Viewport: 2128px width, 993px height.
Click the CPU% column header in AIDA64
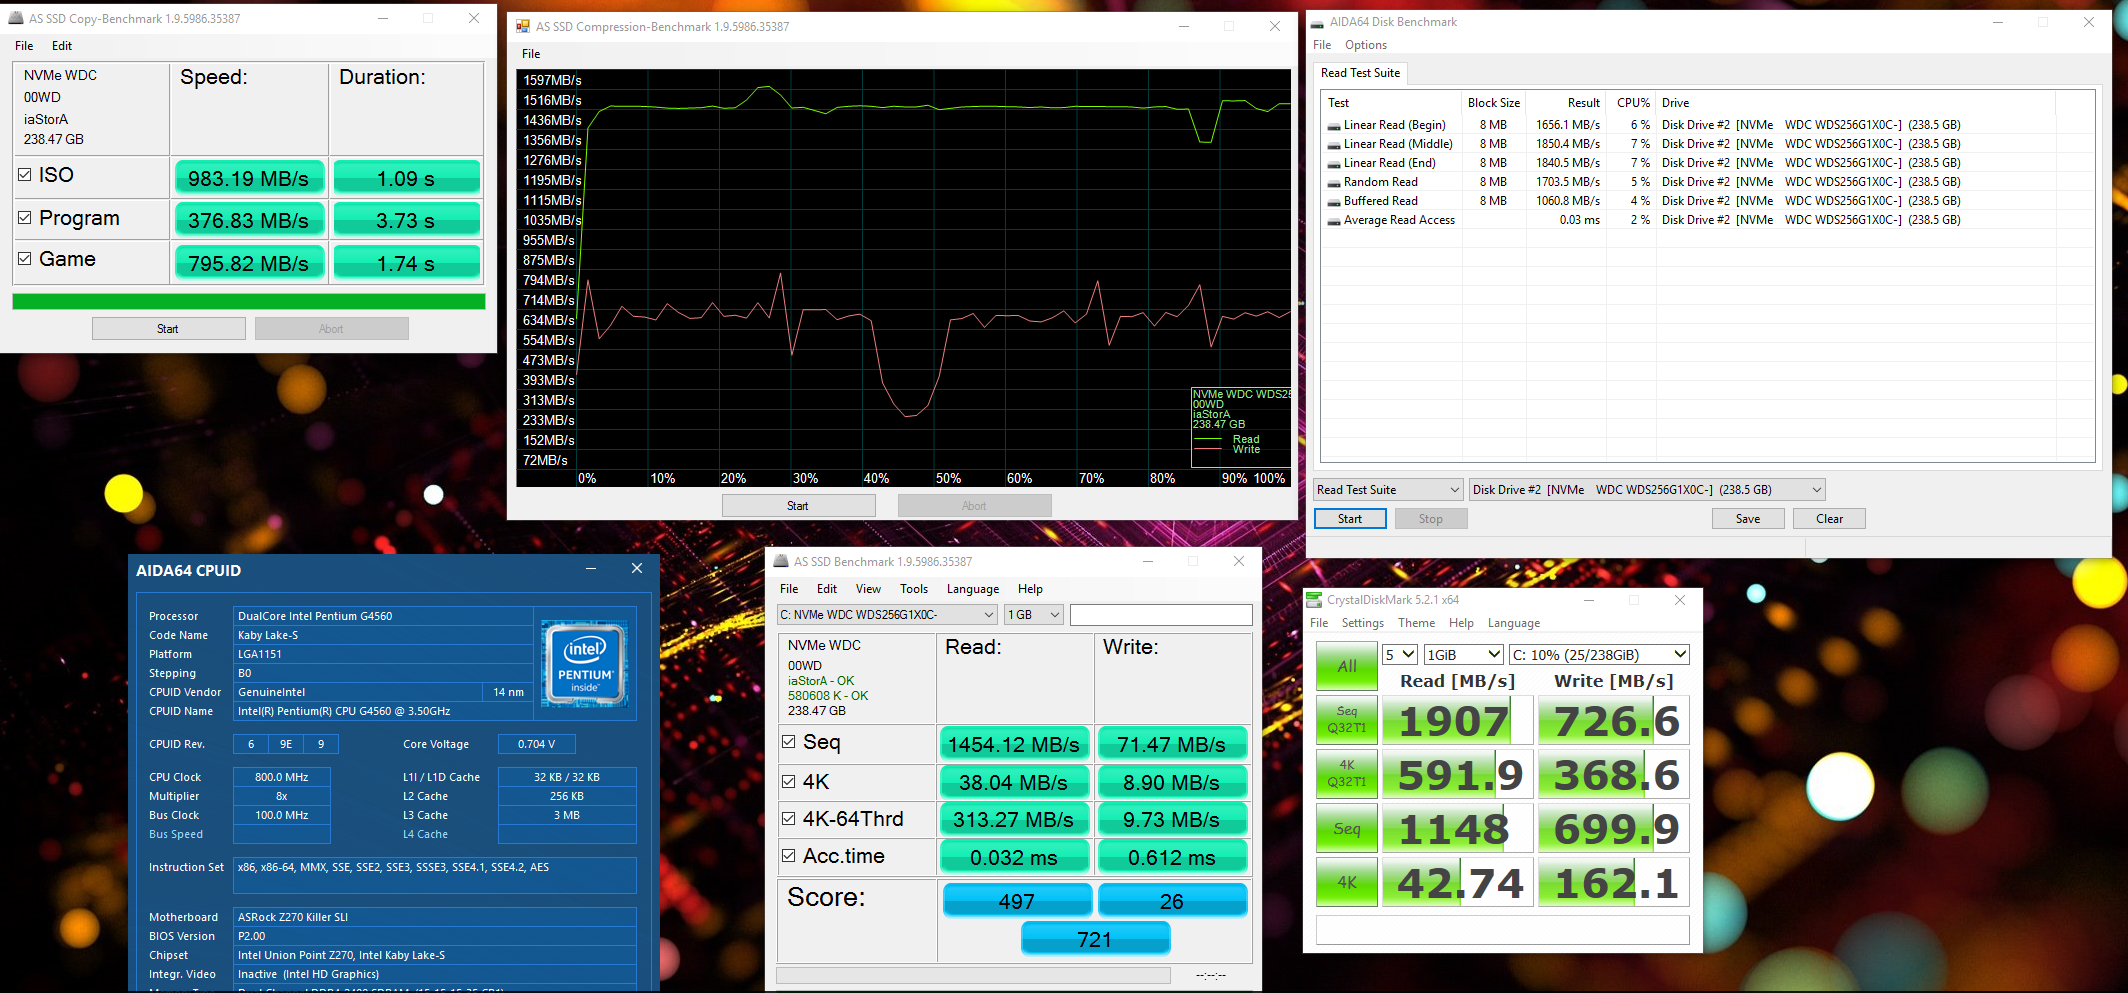(1633, 103)
